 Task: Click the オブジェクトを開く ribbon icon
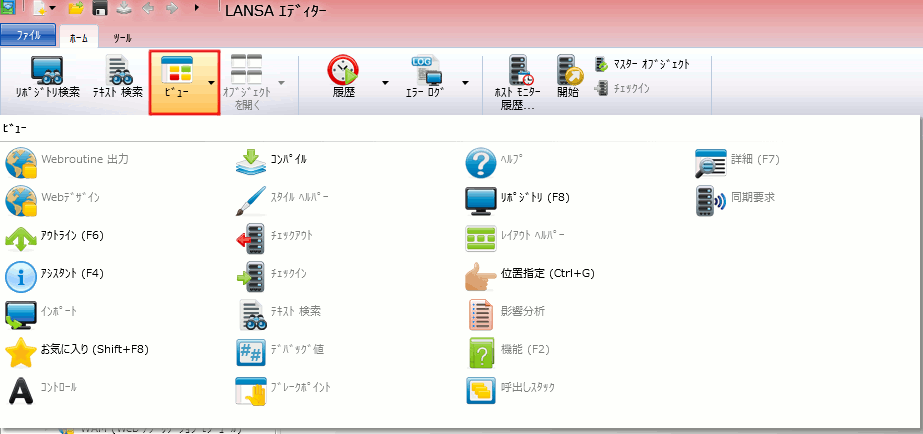pyautogui.click(x=247, y=69)
